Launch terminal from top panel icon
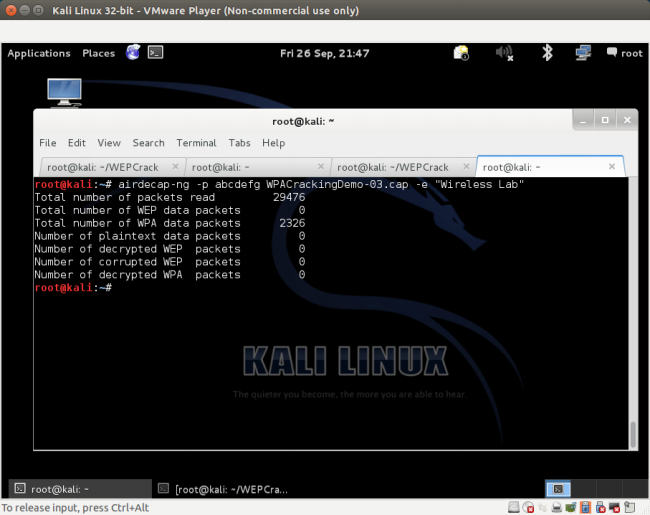 [155, 53]
